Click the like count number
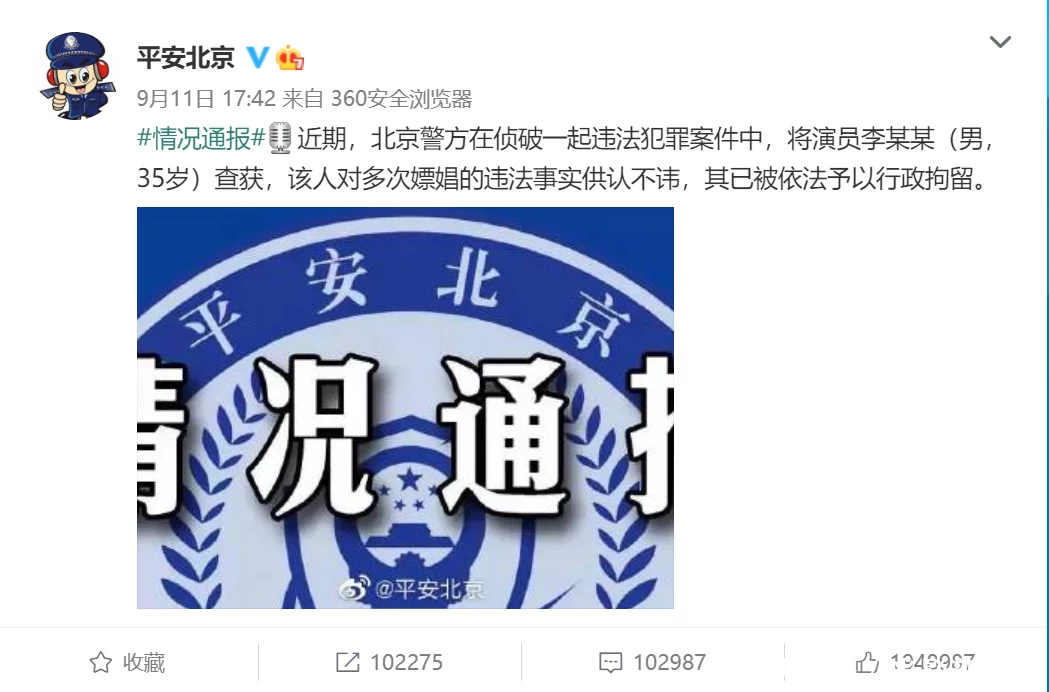The width and height of the screenshot is (1049, 692). 932,662
